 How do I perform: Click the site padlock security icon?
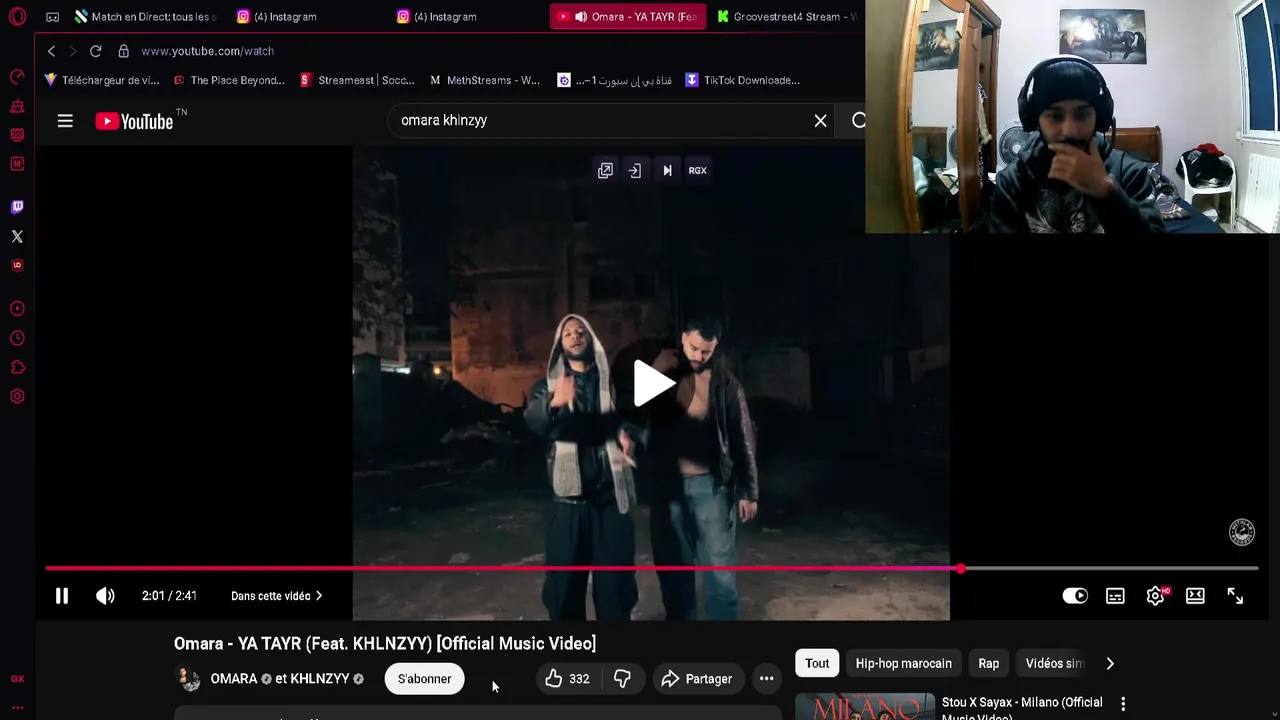[123, 51]
